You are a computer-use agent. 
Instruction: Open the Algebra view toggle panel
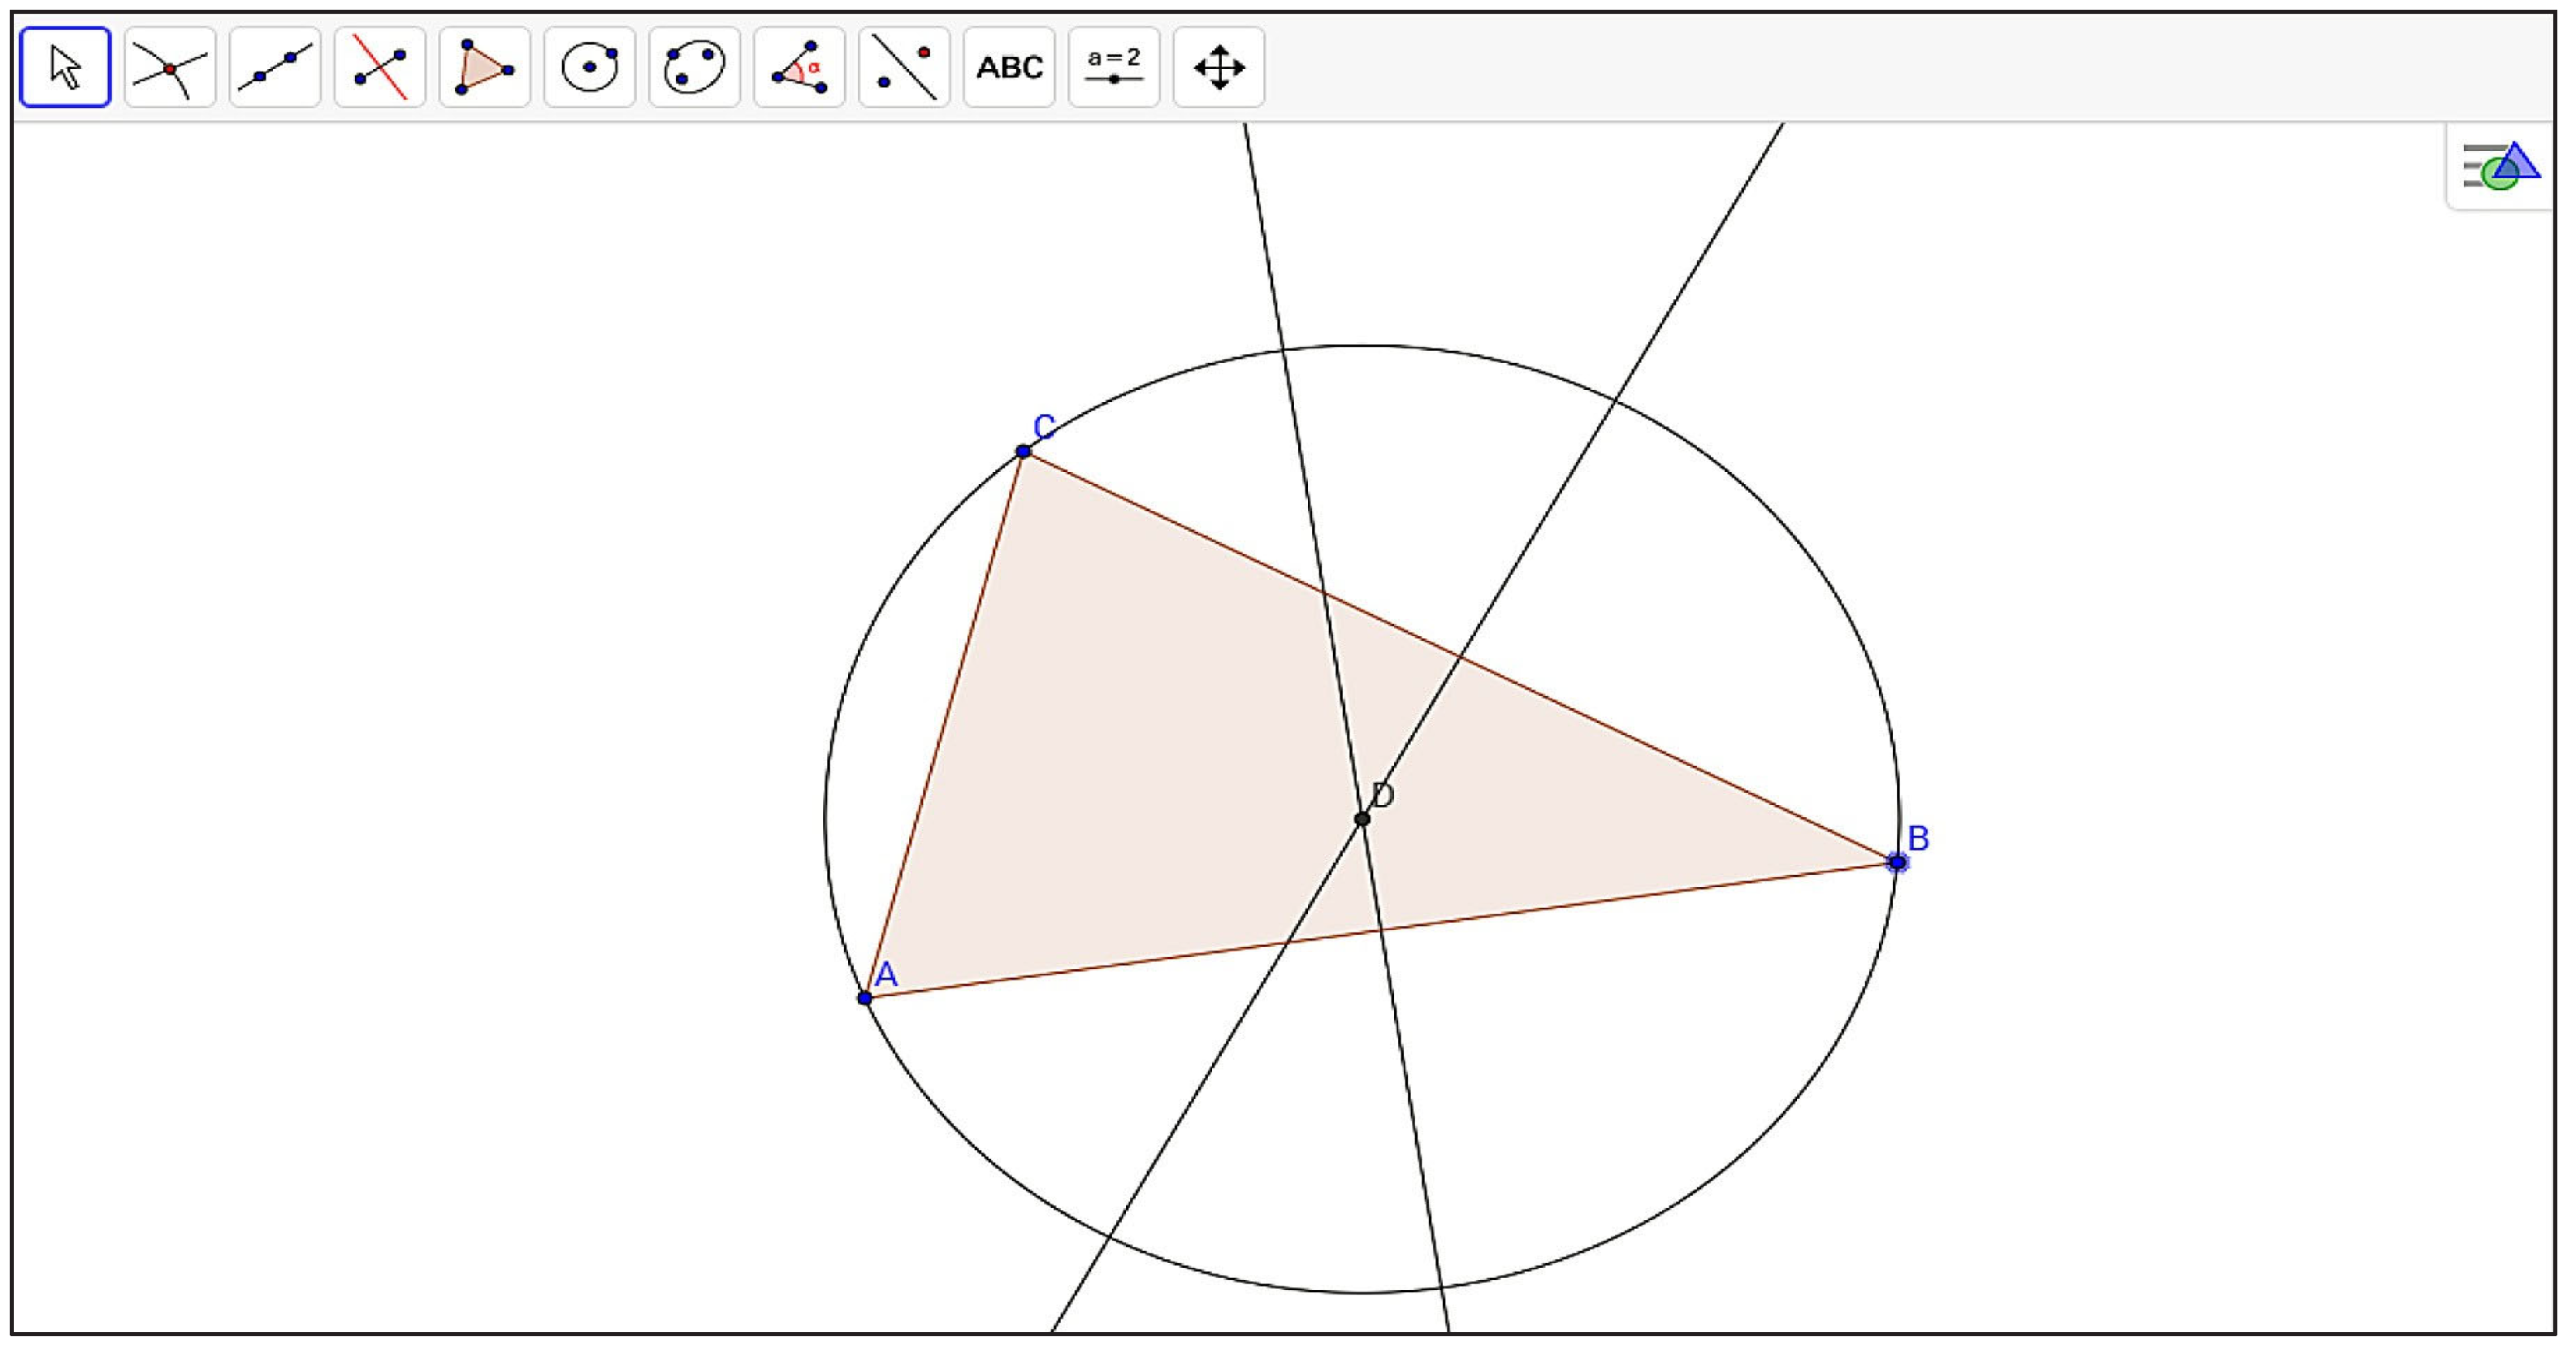[2502, 167]
